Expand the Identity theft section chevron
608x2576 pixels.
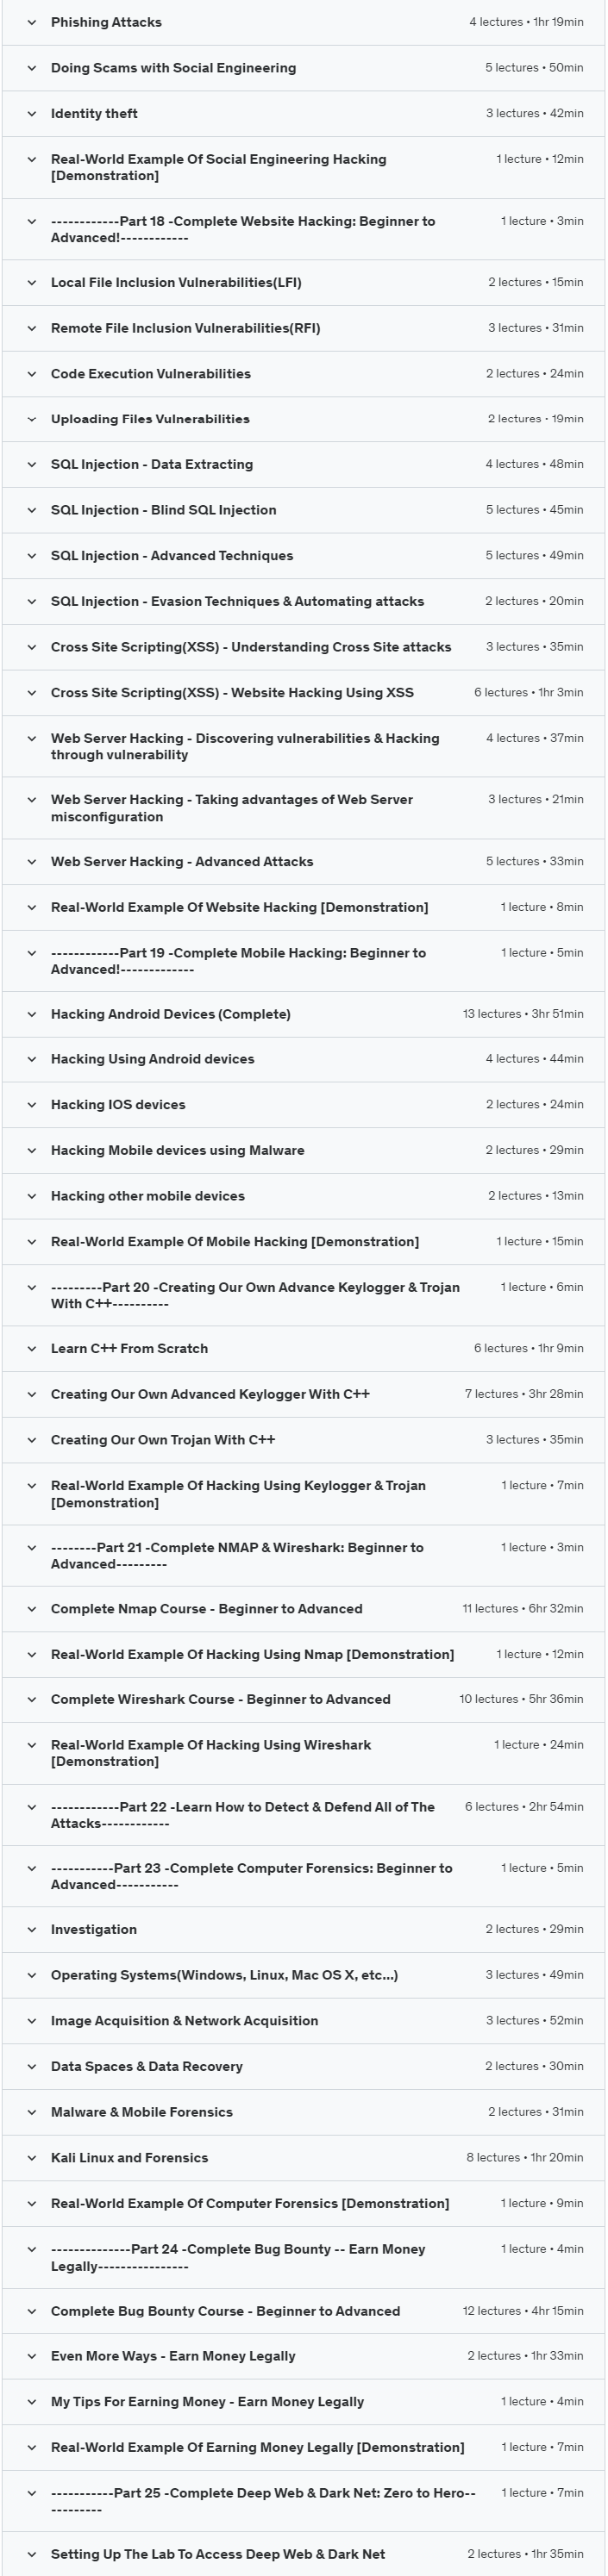click(x=31, y=113)
